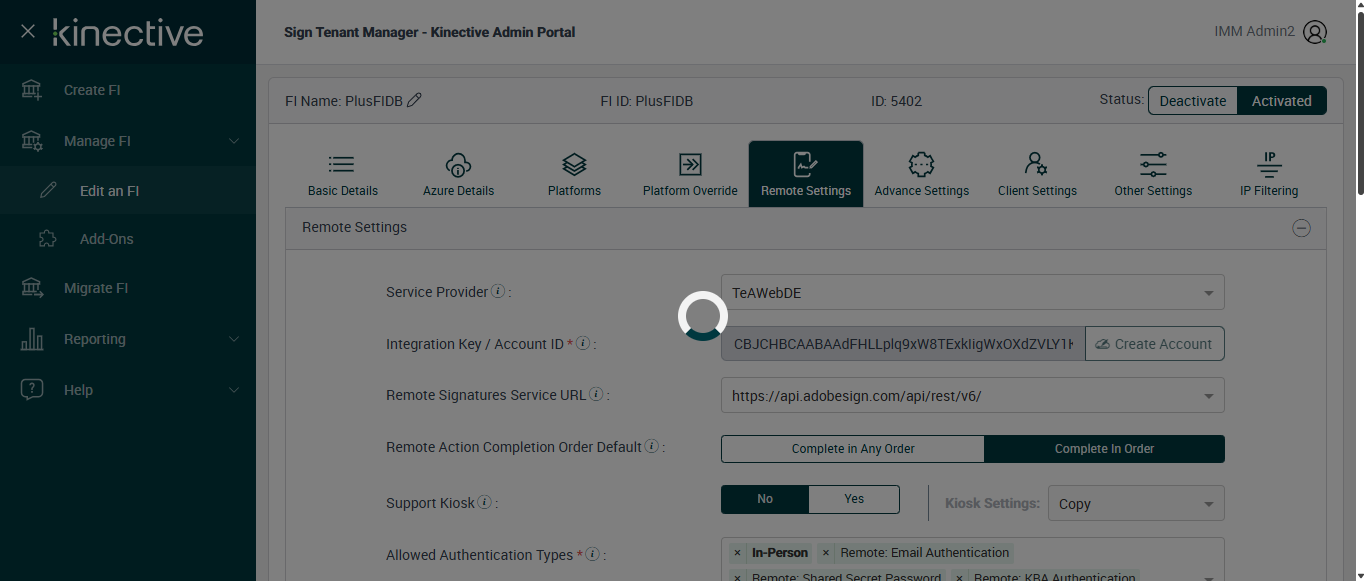Screen dimensions: 1366x581
Task: Close the sidebar with the X icon
Action: click(28, 32)
